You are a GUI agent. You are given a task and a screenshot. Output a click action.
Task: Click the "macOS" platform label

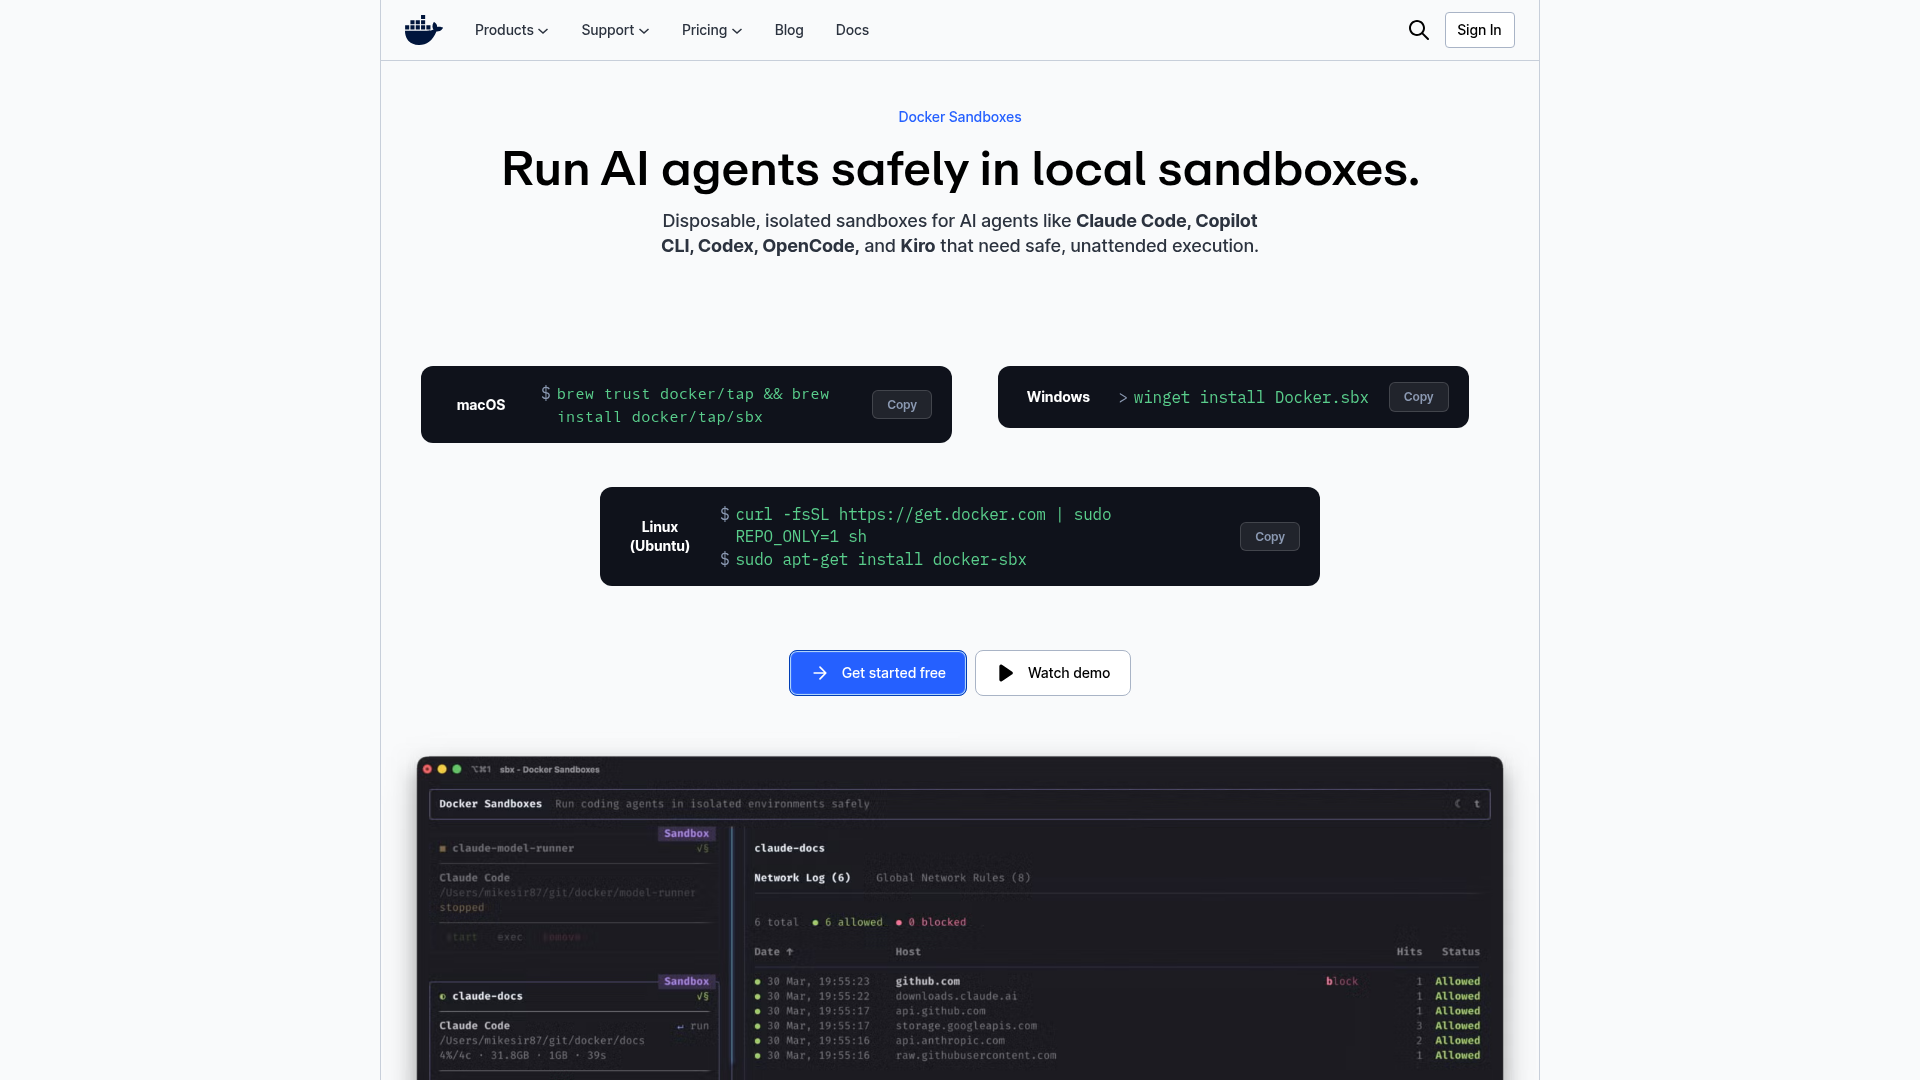pos(481,405)
